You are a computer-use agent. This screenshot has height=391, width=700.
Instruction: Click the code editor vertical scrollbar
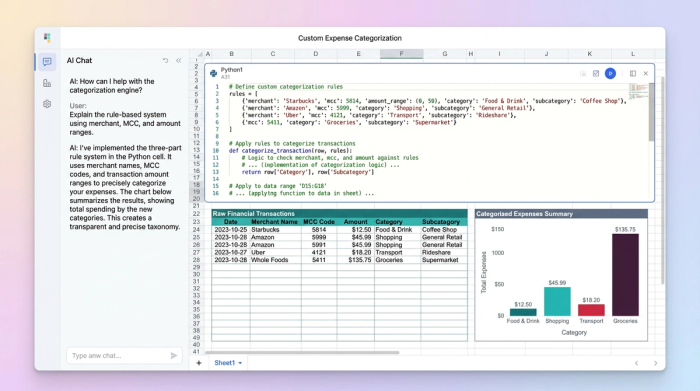(x=651, y=112)
